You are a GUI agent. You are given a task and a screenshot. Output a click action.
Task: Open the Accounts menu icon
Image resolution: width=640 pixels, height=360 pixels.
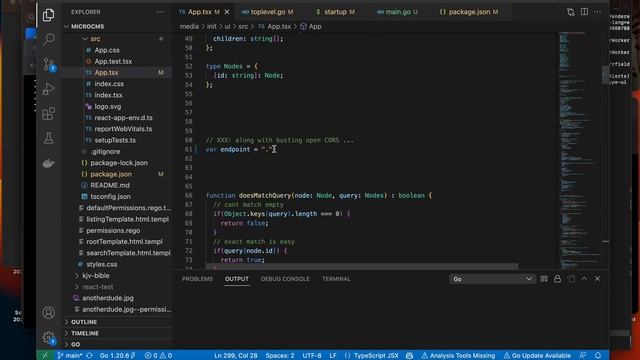coord(48,313)
